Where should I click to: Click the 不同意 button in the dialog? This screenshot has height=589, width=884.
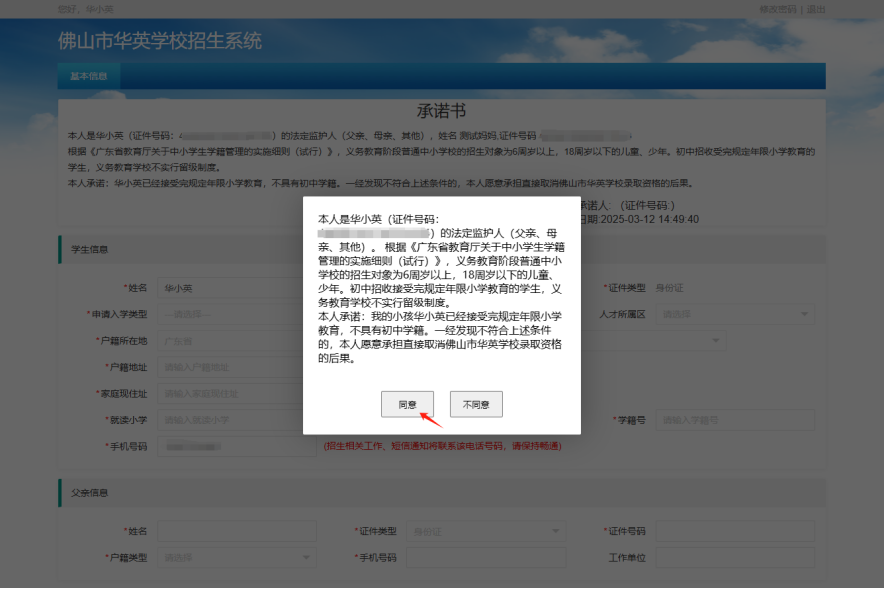476,404
